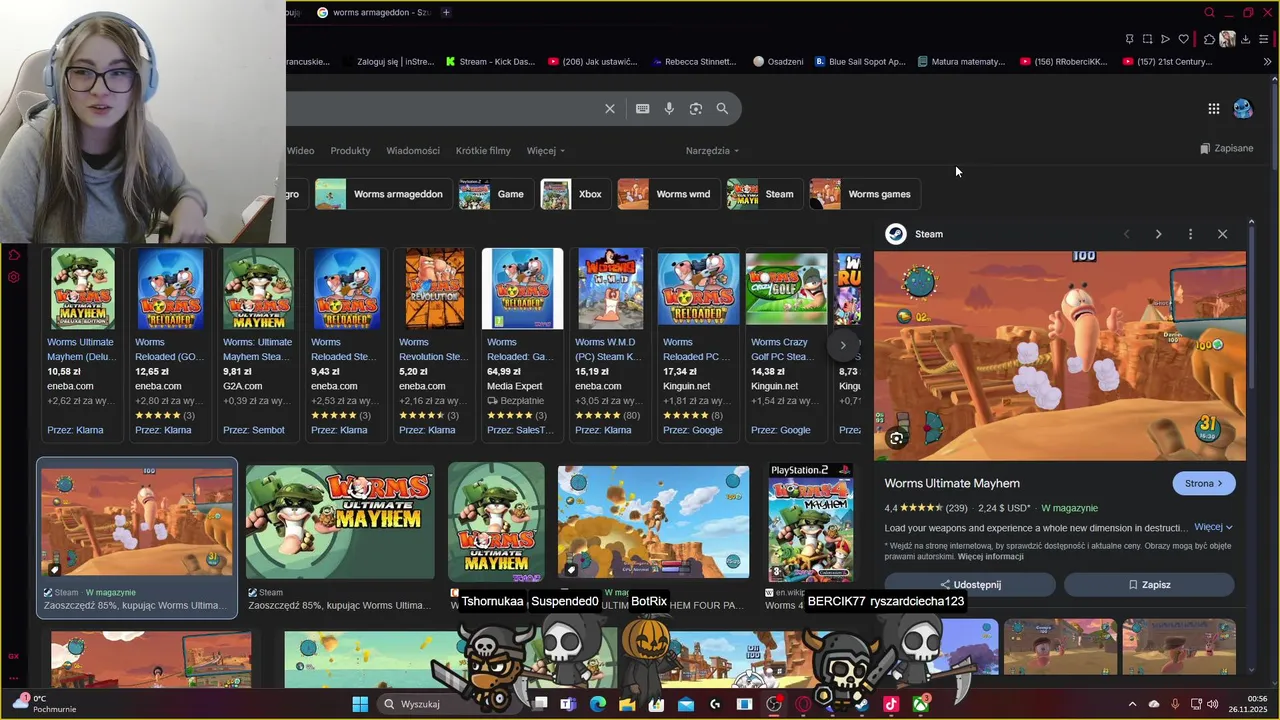This screenshot has height=720, width=1280.
Task: Open Opera GX from taskbar
Action: click(x=803, y=704)
